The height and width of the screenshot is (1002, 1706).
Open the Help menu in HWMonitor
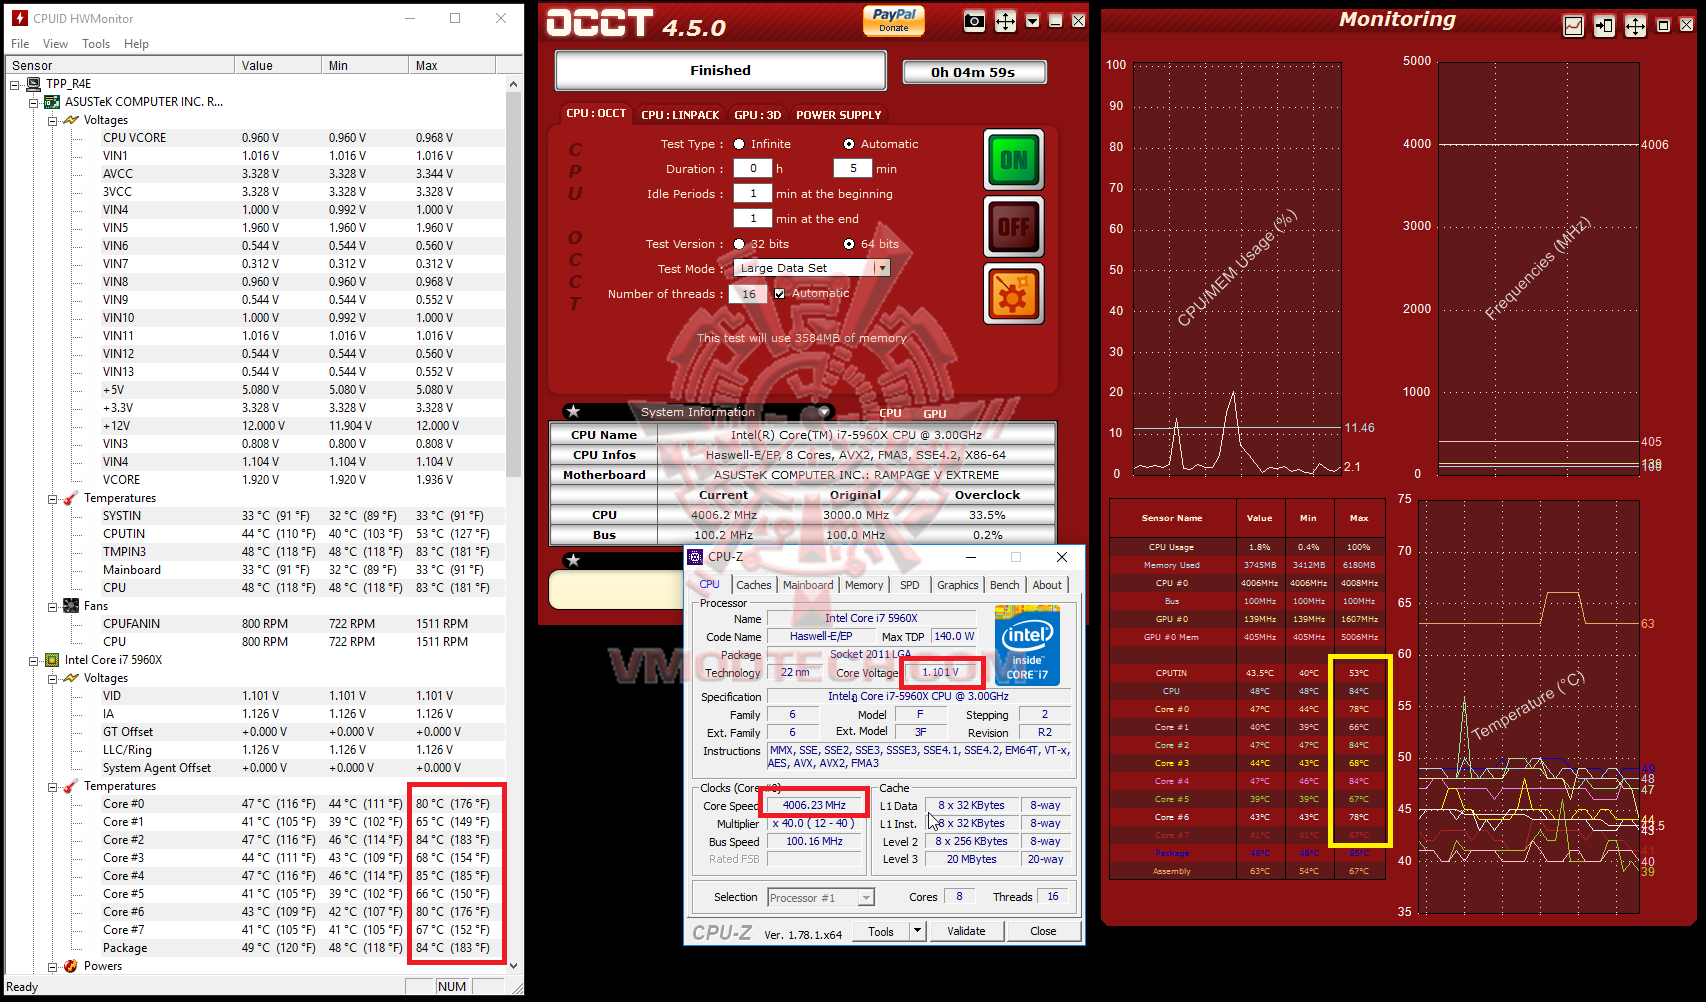coord(136,44)
